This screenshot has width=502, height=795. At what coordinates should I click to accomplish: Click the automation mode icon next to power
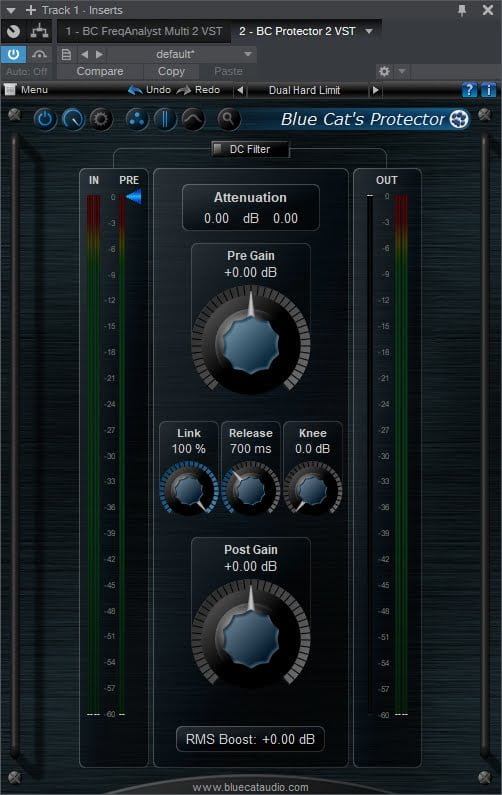[39, 54]
